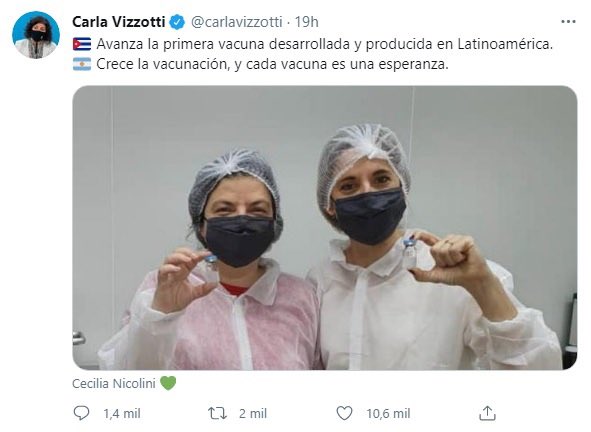This screenshot has width=591, height=432.
Task: Click the Carla Vizzotti display name
Action: click(x=118, y=22)
